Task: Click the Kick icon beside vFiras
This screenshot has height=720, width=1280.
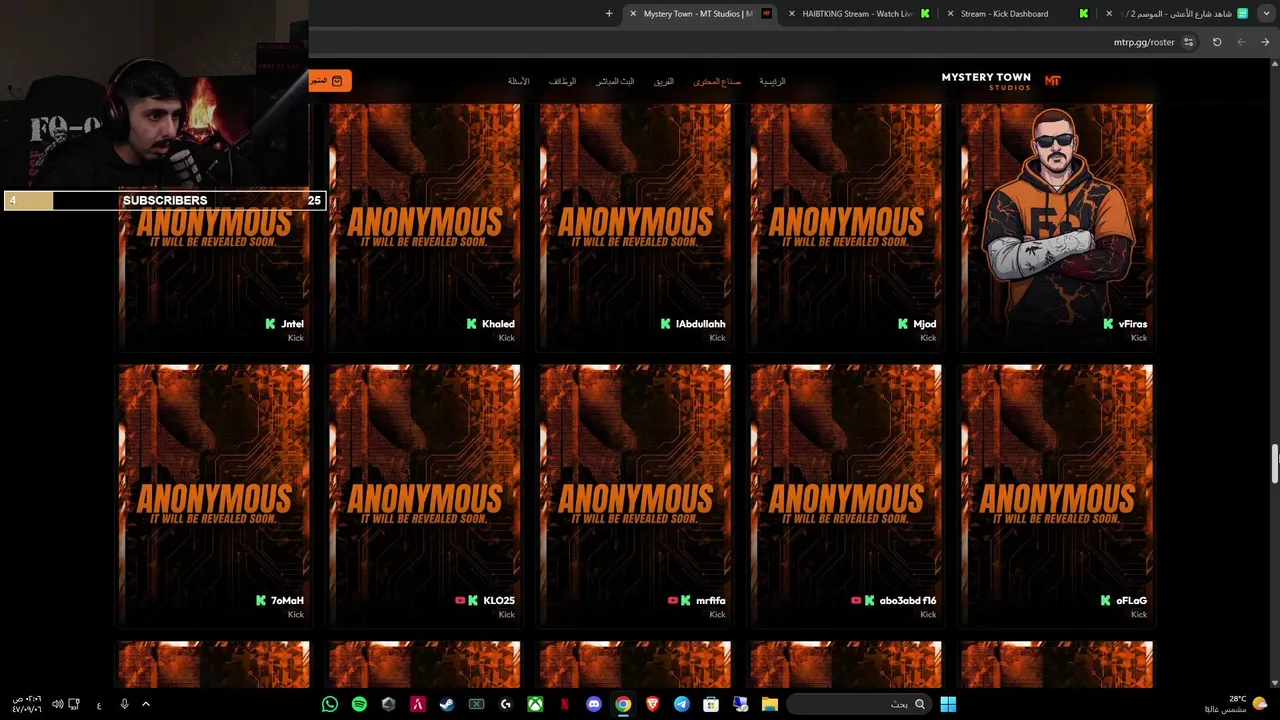Action: coord(1108,324)
